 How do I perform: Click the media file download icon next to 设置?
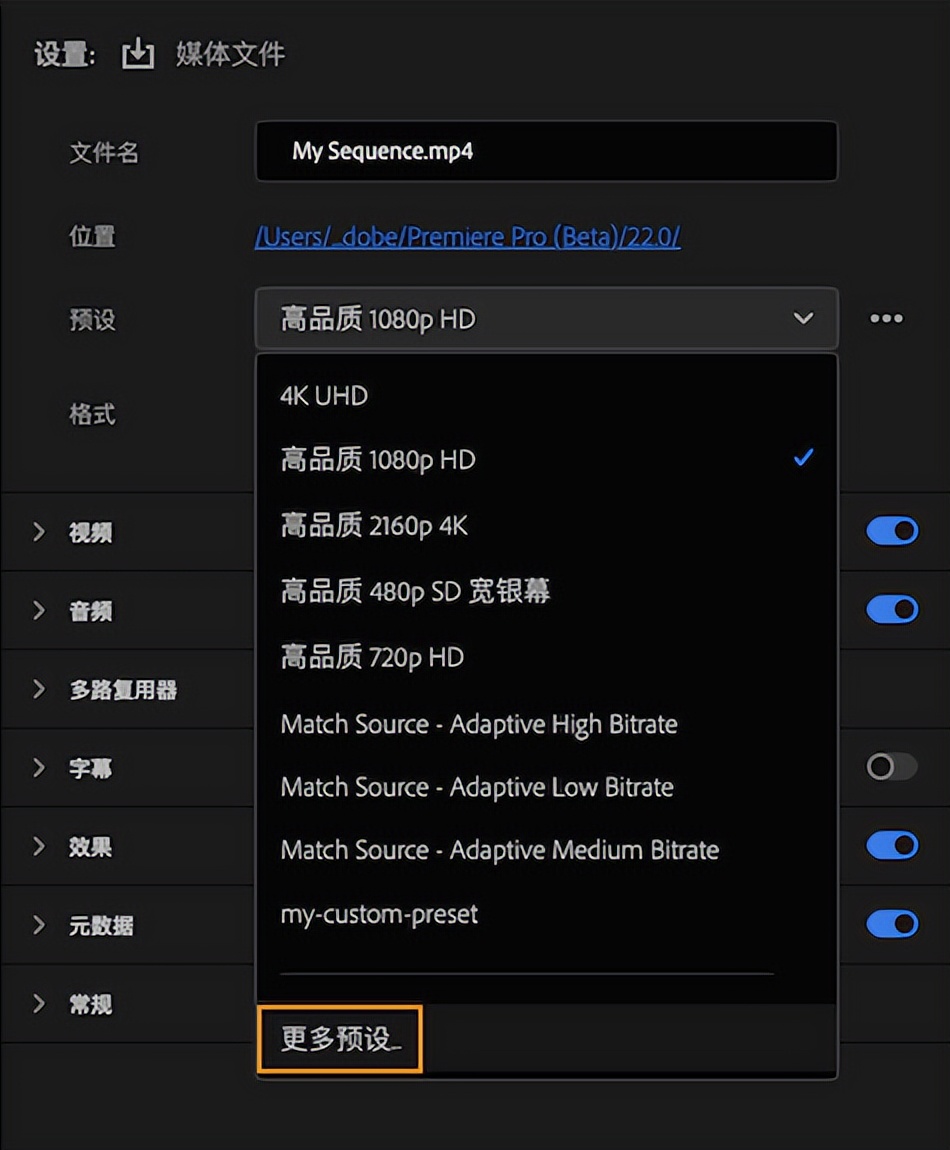[138, 55]
